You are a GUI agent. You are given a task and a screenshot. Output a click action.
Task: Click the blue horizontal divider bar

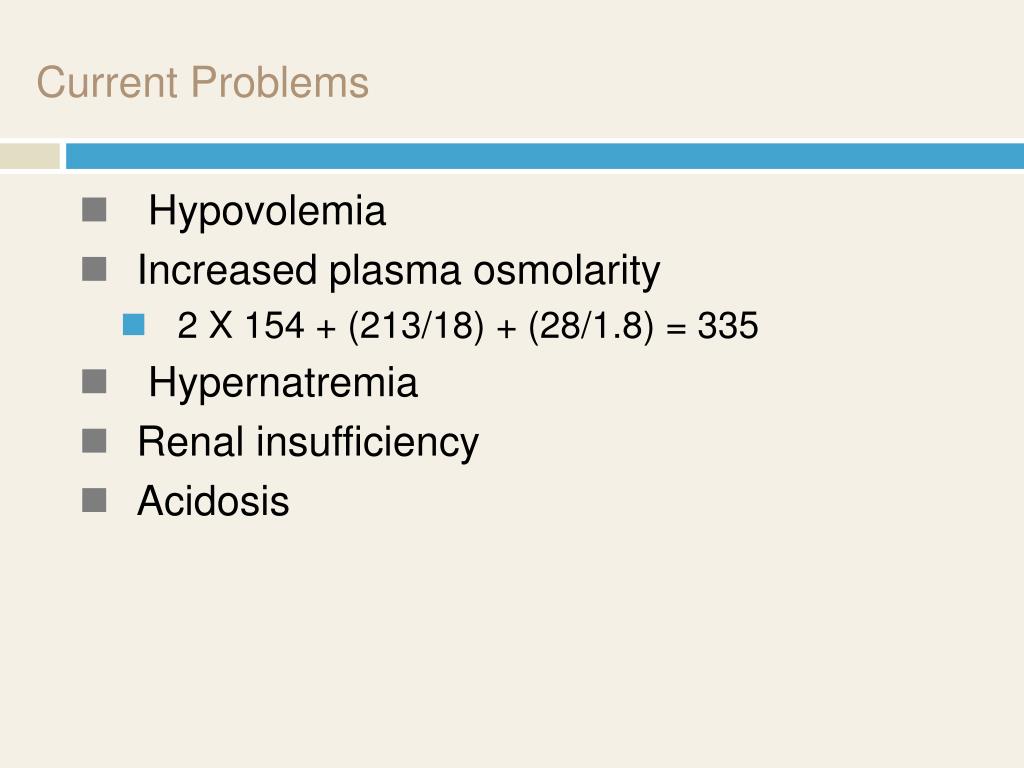pos(545,156)
